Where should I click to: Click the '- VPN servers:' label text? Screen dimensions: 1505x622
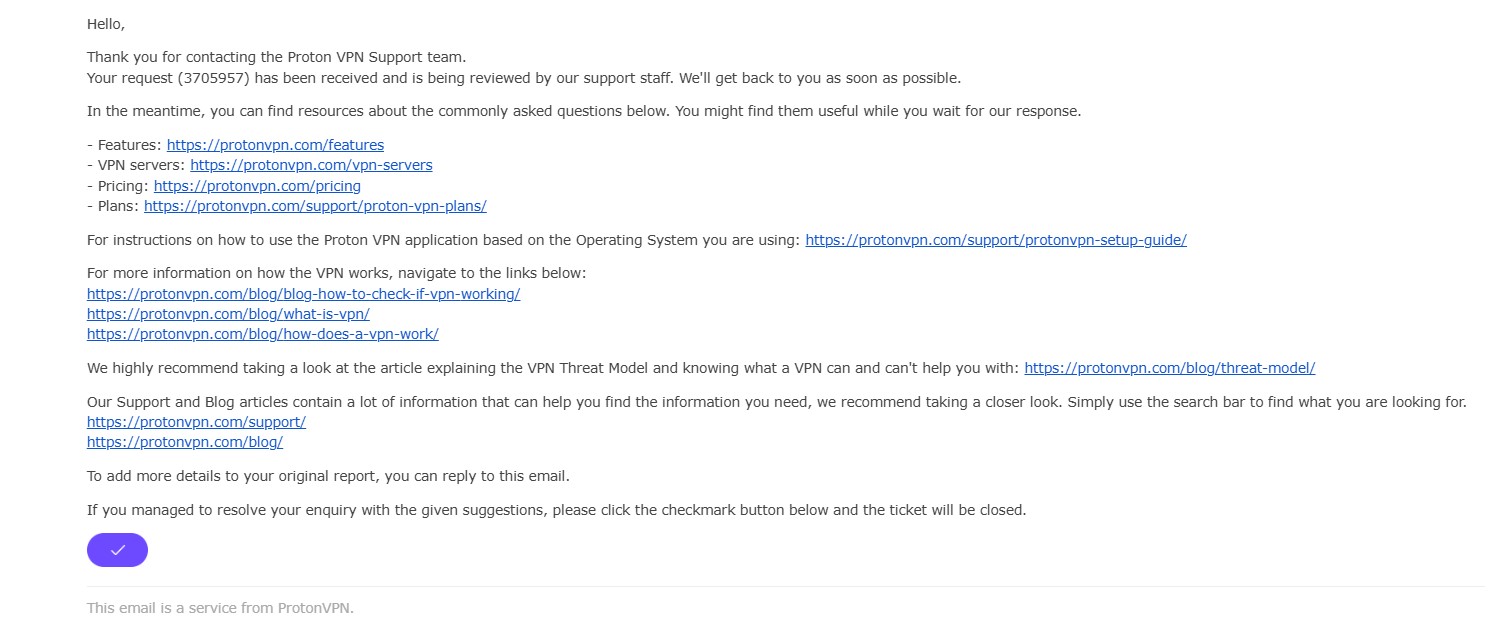137,165
